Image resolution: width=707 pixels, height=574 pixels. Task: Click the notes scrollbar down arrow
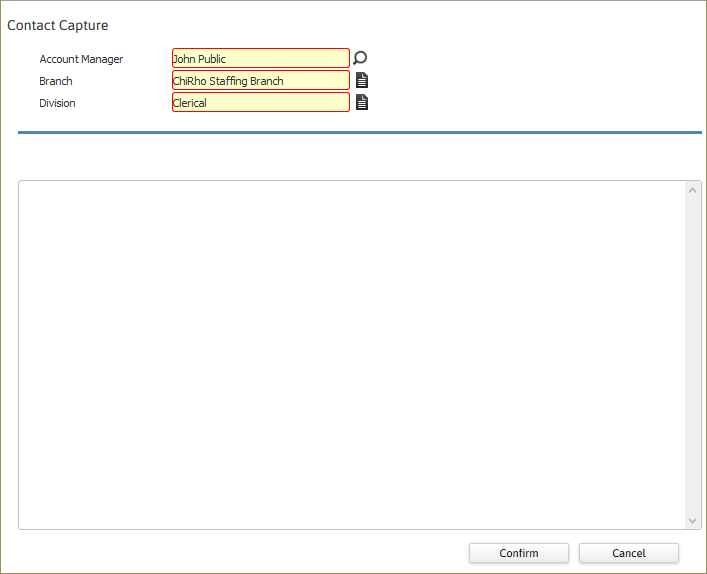coord(692,521)
